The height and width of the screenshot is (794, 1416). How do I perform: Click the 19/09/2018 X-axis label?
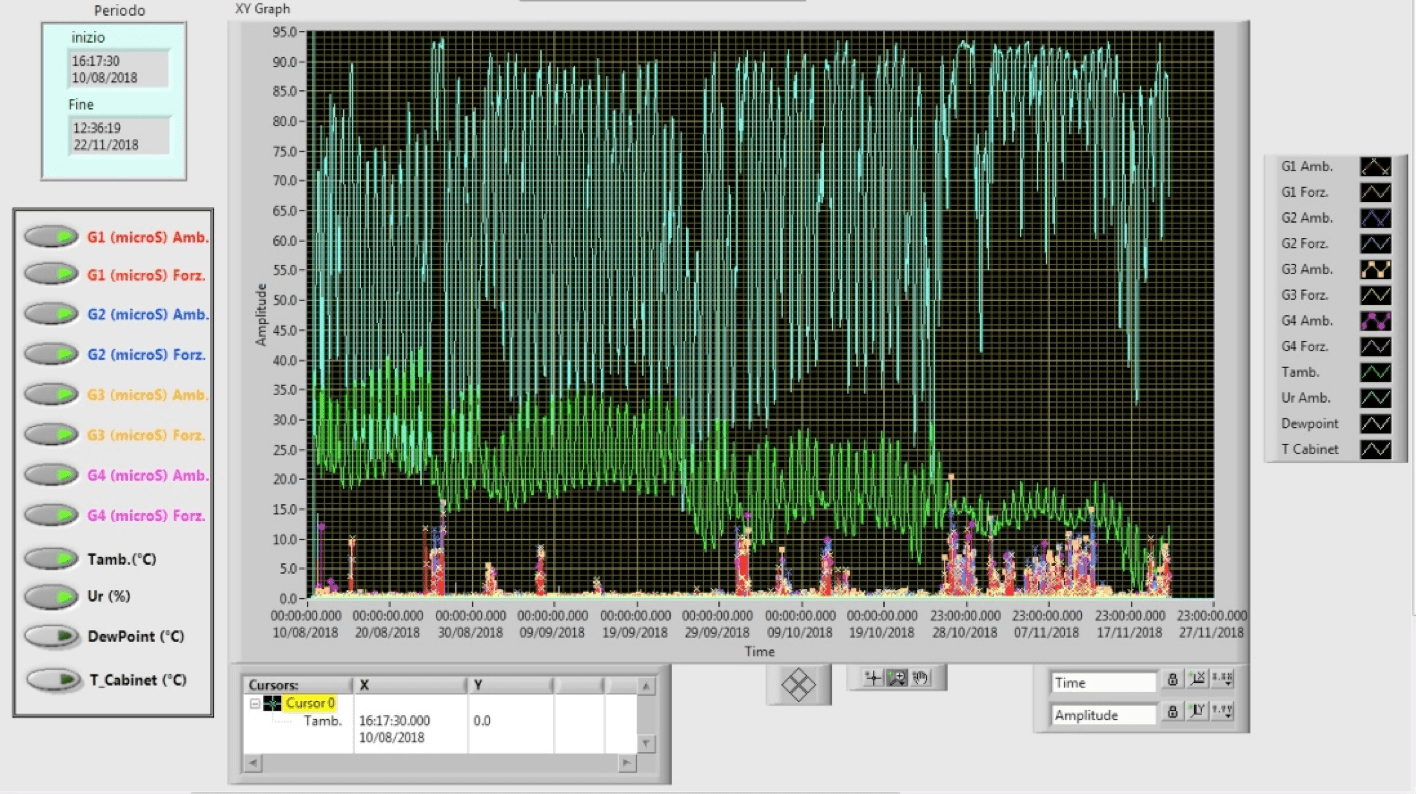[x=635, y=632]
